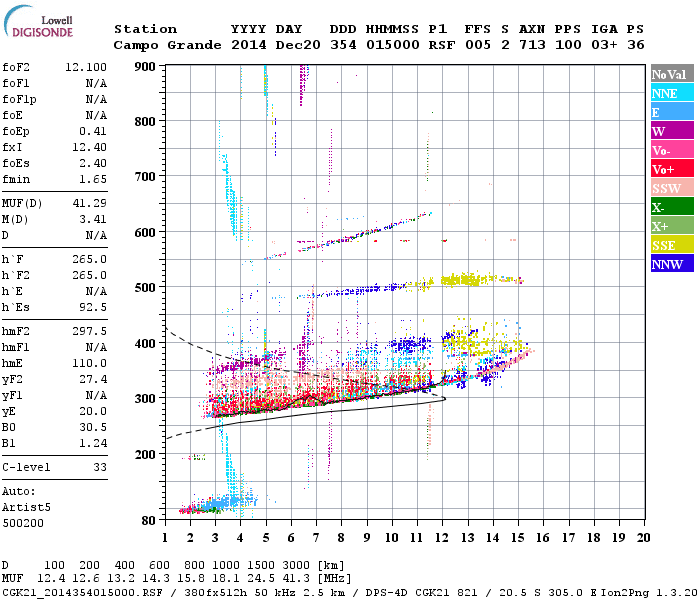Image resolution: width=700 pixels, height=600 pixels.
Task: Select the NoVal legend swatch
Action: click(672, 74)
